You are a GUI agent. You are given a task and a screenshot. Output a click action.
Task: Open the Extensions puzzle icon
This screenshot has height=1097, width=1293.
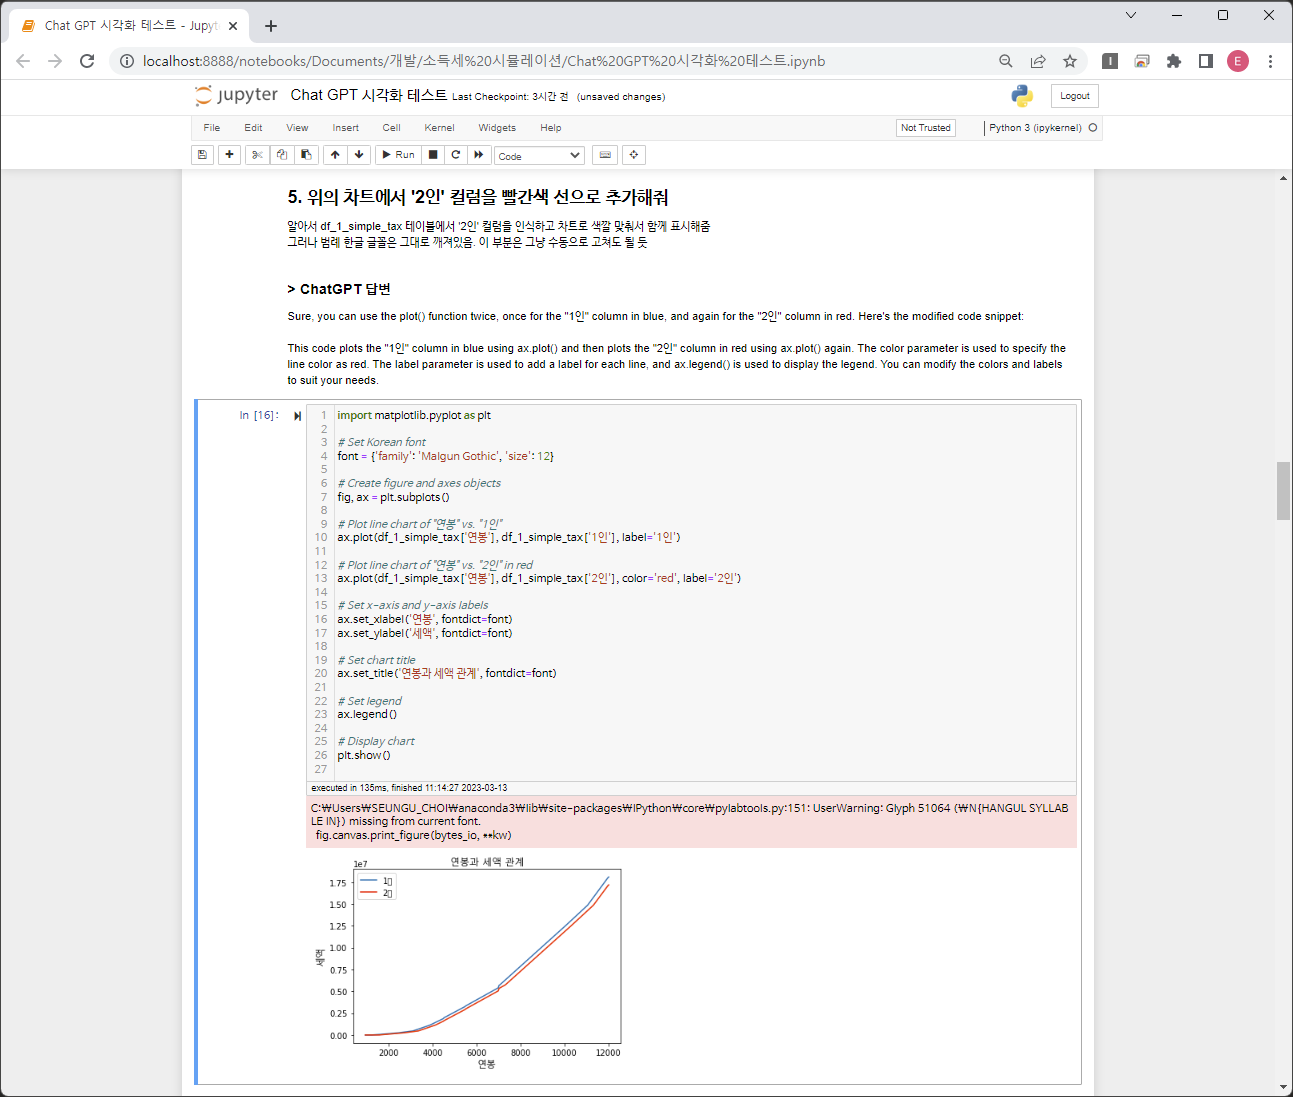[1174, 61]
